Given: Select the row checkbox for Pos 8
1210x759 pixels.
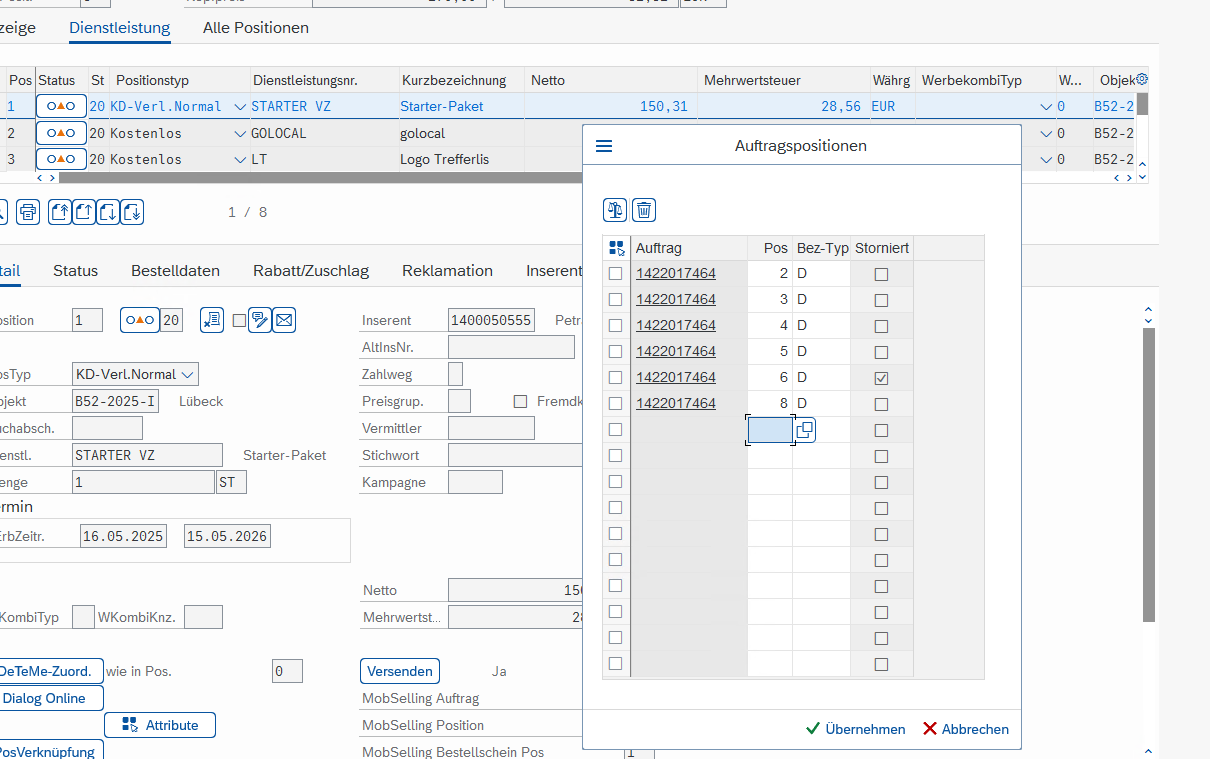Looking at the screenshot, I should 616,403.
